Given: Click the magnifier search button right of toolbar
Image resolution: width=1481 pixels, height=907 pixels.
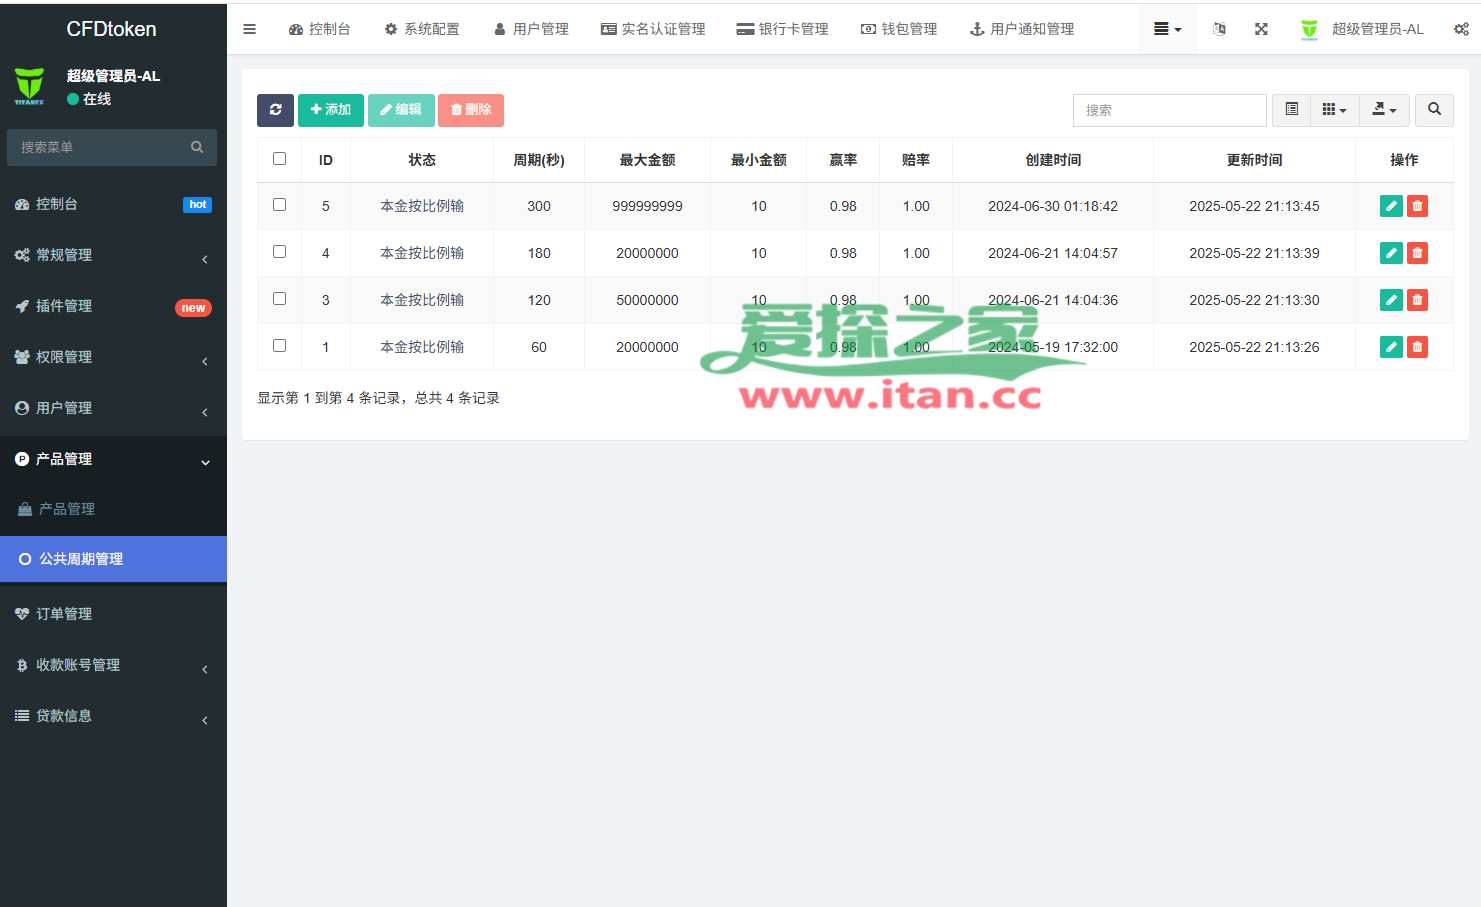Looking at the screenshot, I should (1434, 110).
